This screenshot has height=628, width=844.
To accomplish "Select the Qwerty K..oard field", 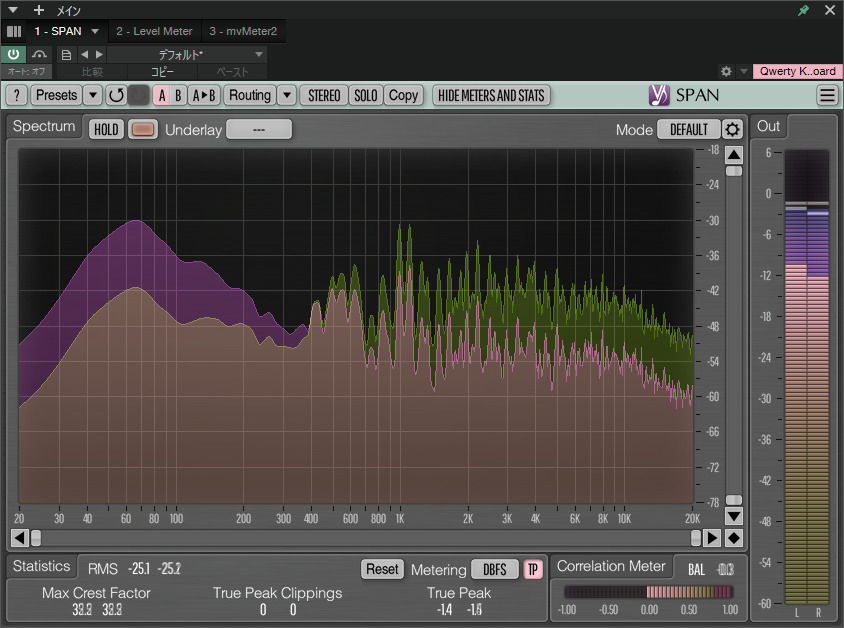I will point(797,71).
